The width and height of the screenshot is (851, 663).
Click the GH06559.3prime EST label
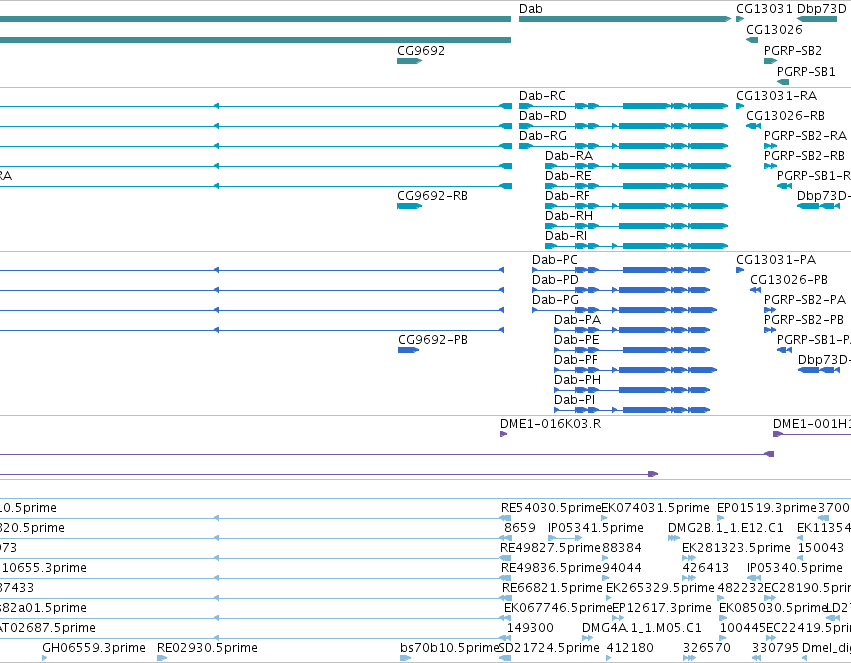pyautogui.click(x=94, y=648)
